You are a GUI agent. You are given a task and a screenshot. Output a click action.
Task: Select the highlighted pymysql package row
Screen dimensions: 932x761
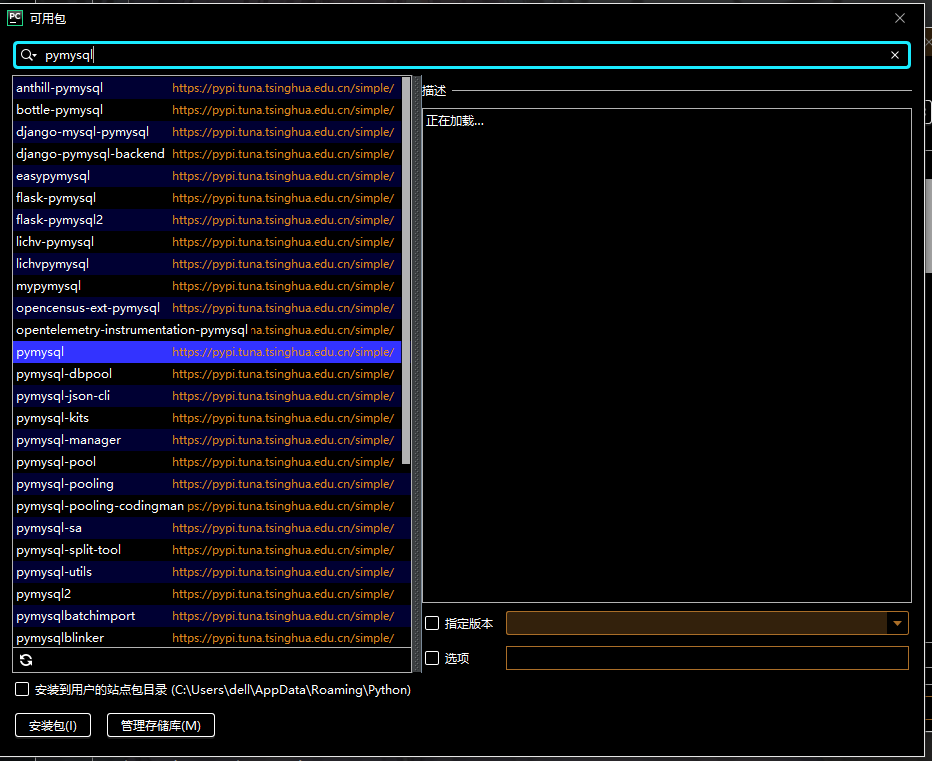207,352
